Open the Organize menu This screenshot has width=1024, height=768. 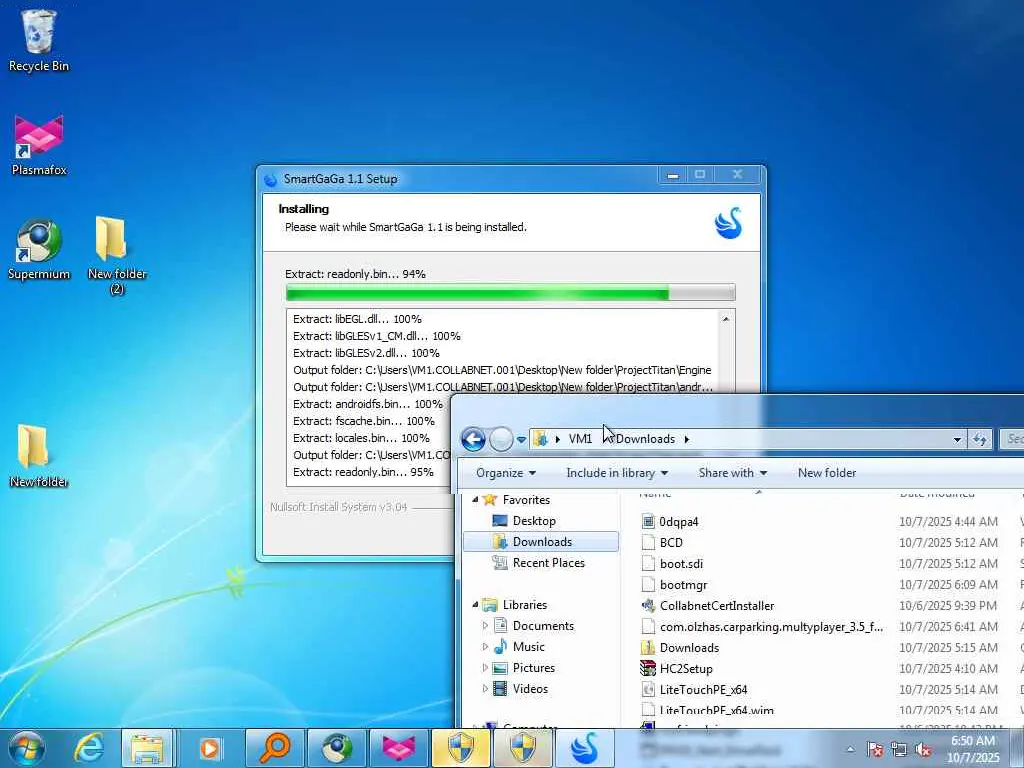pos(505,473)
